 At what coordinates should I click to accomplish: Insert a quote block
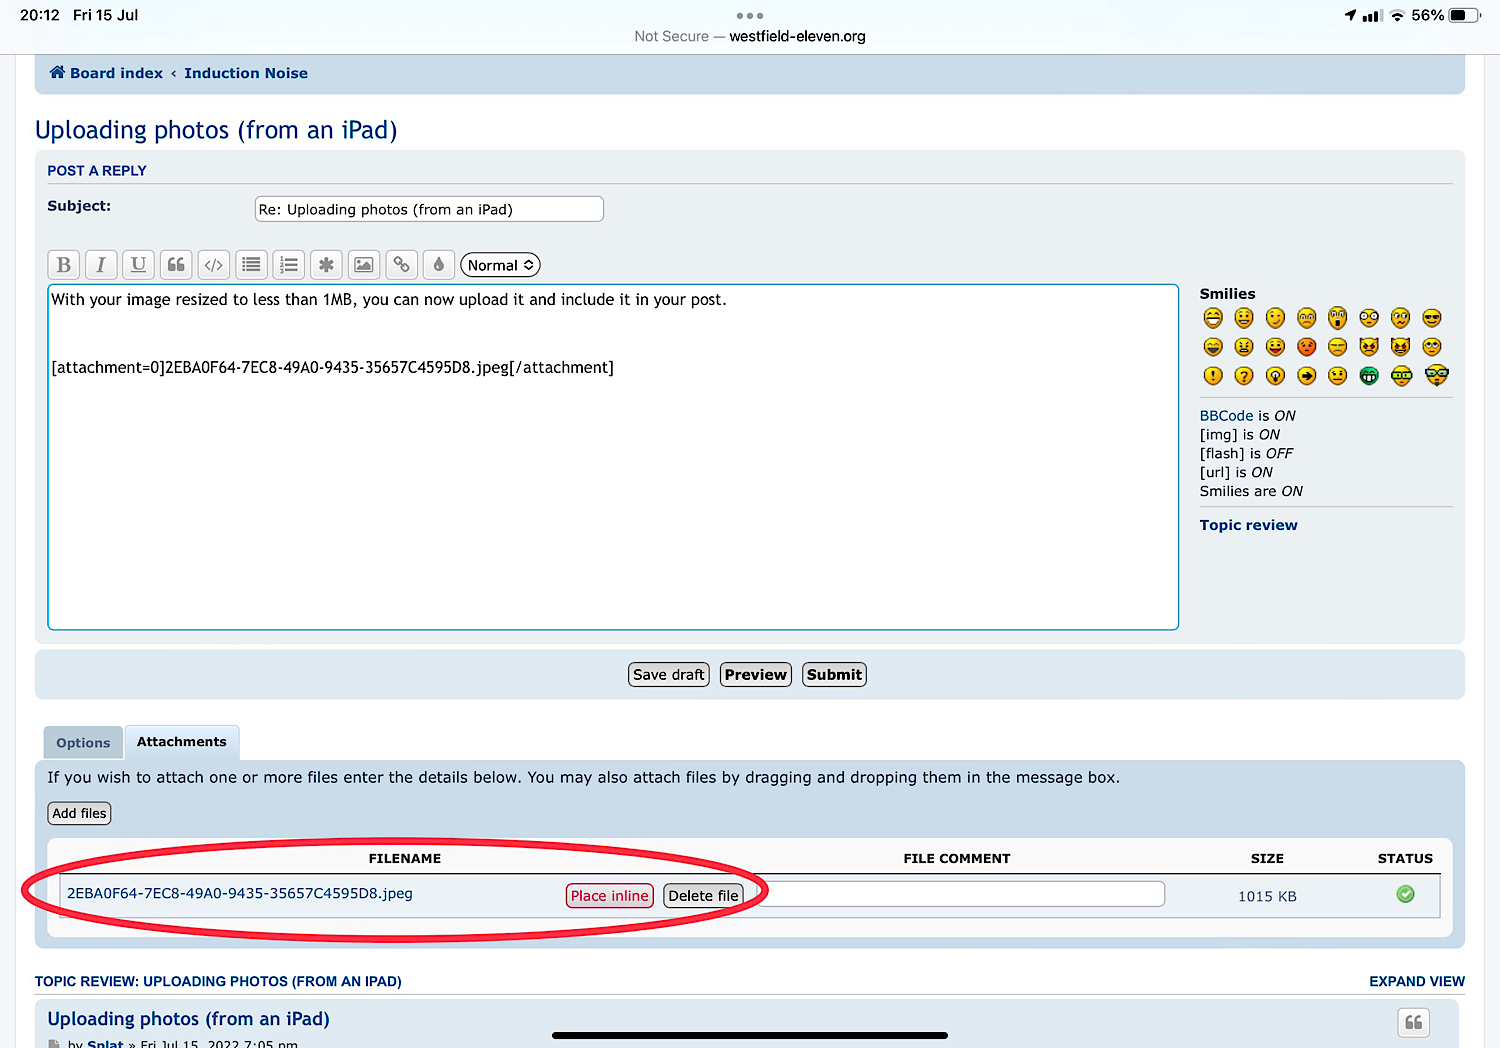pos(176,265)
